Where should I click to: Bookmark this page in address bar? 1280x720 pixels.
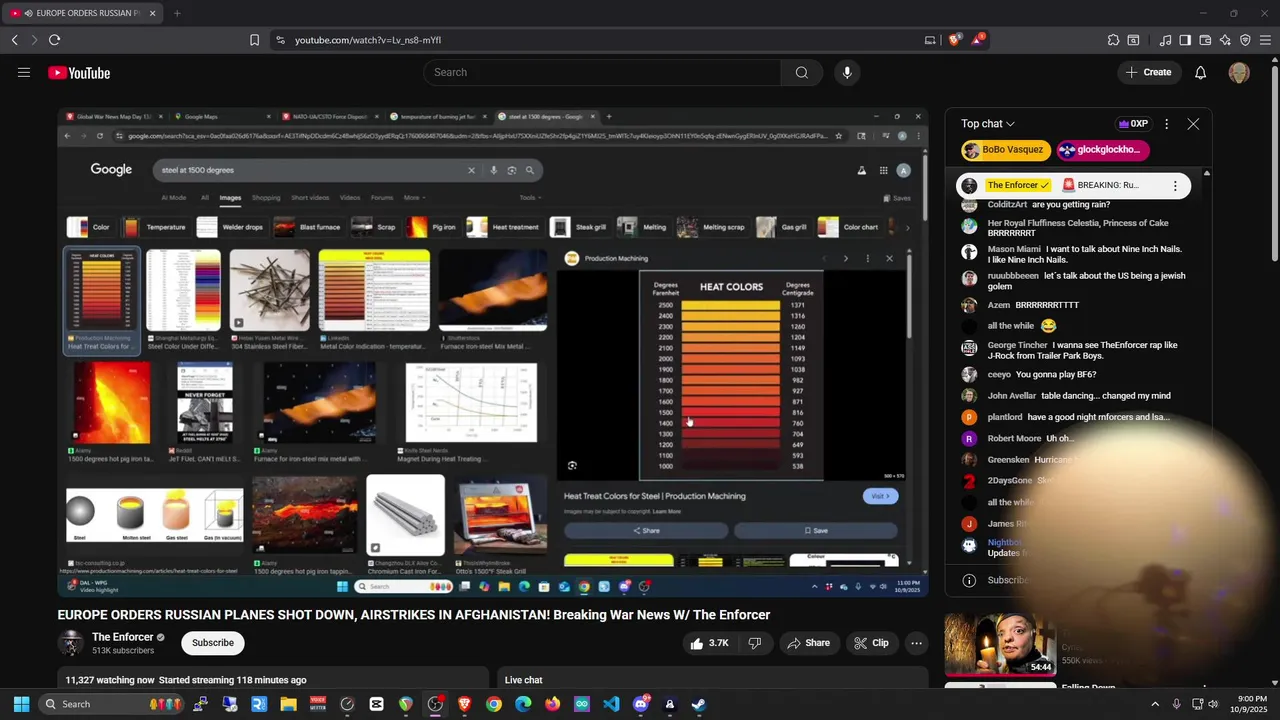pyautogui.click(x=254, y=40)
